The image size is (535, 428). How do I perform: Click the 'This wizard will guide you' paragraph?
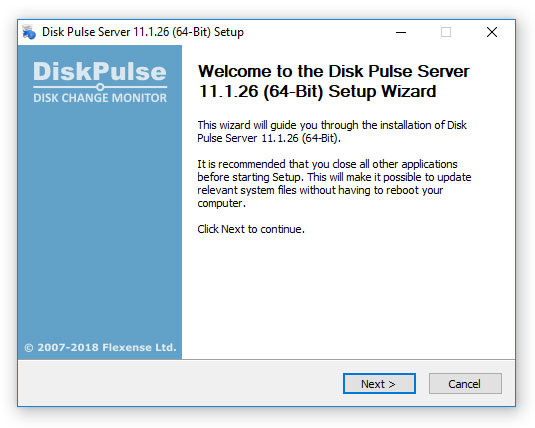click(x=332, y=131)
